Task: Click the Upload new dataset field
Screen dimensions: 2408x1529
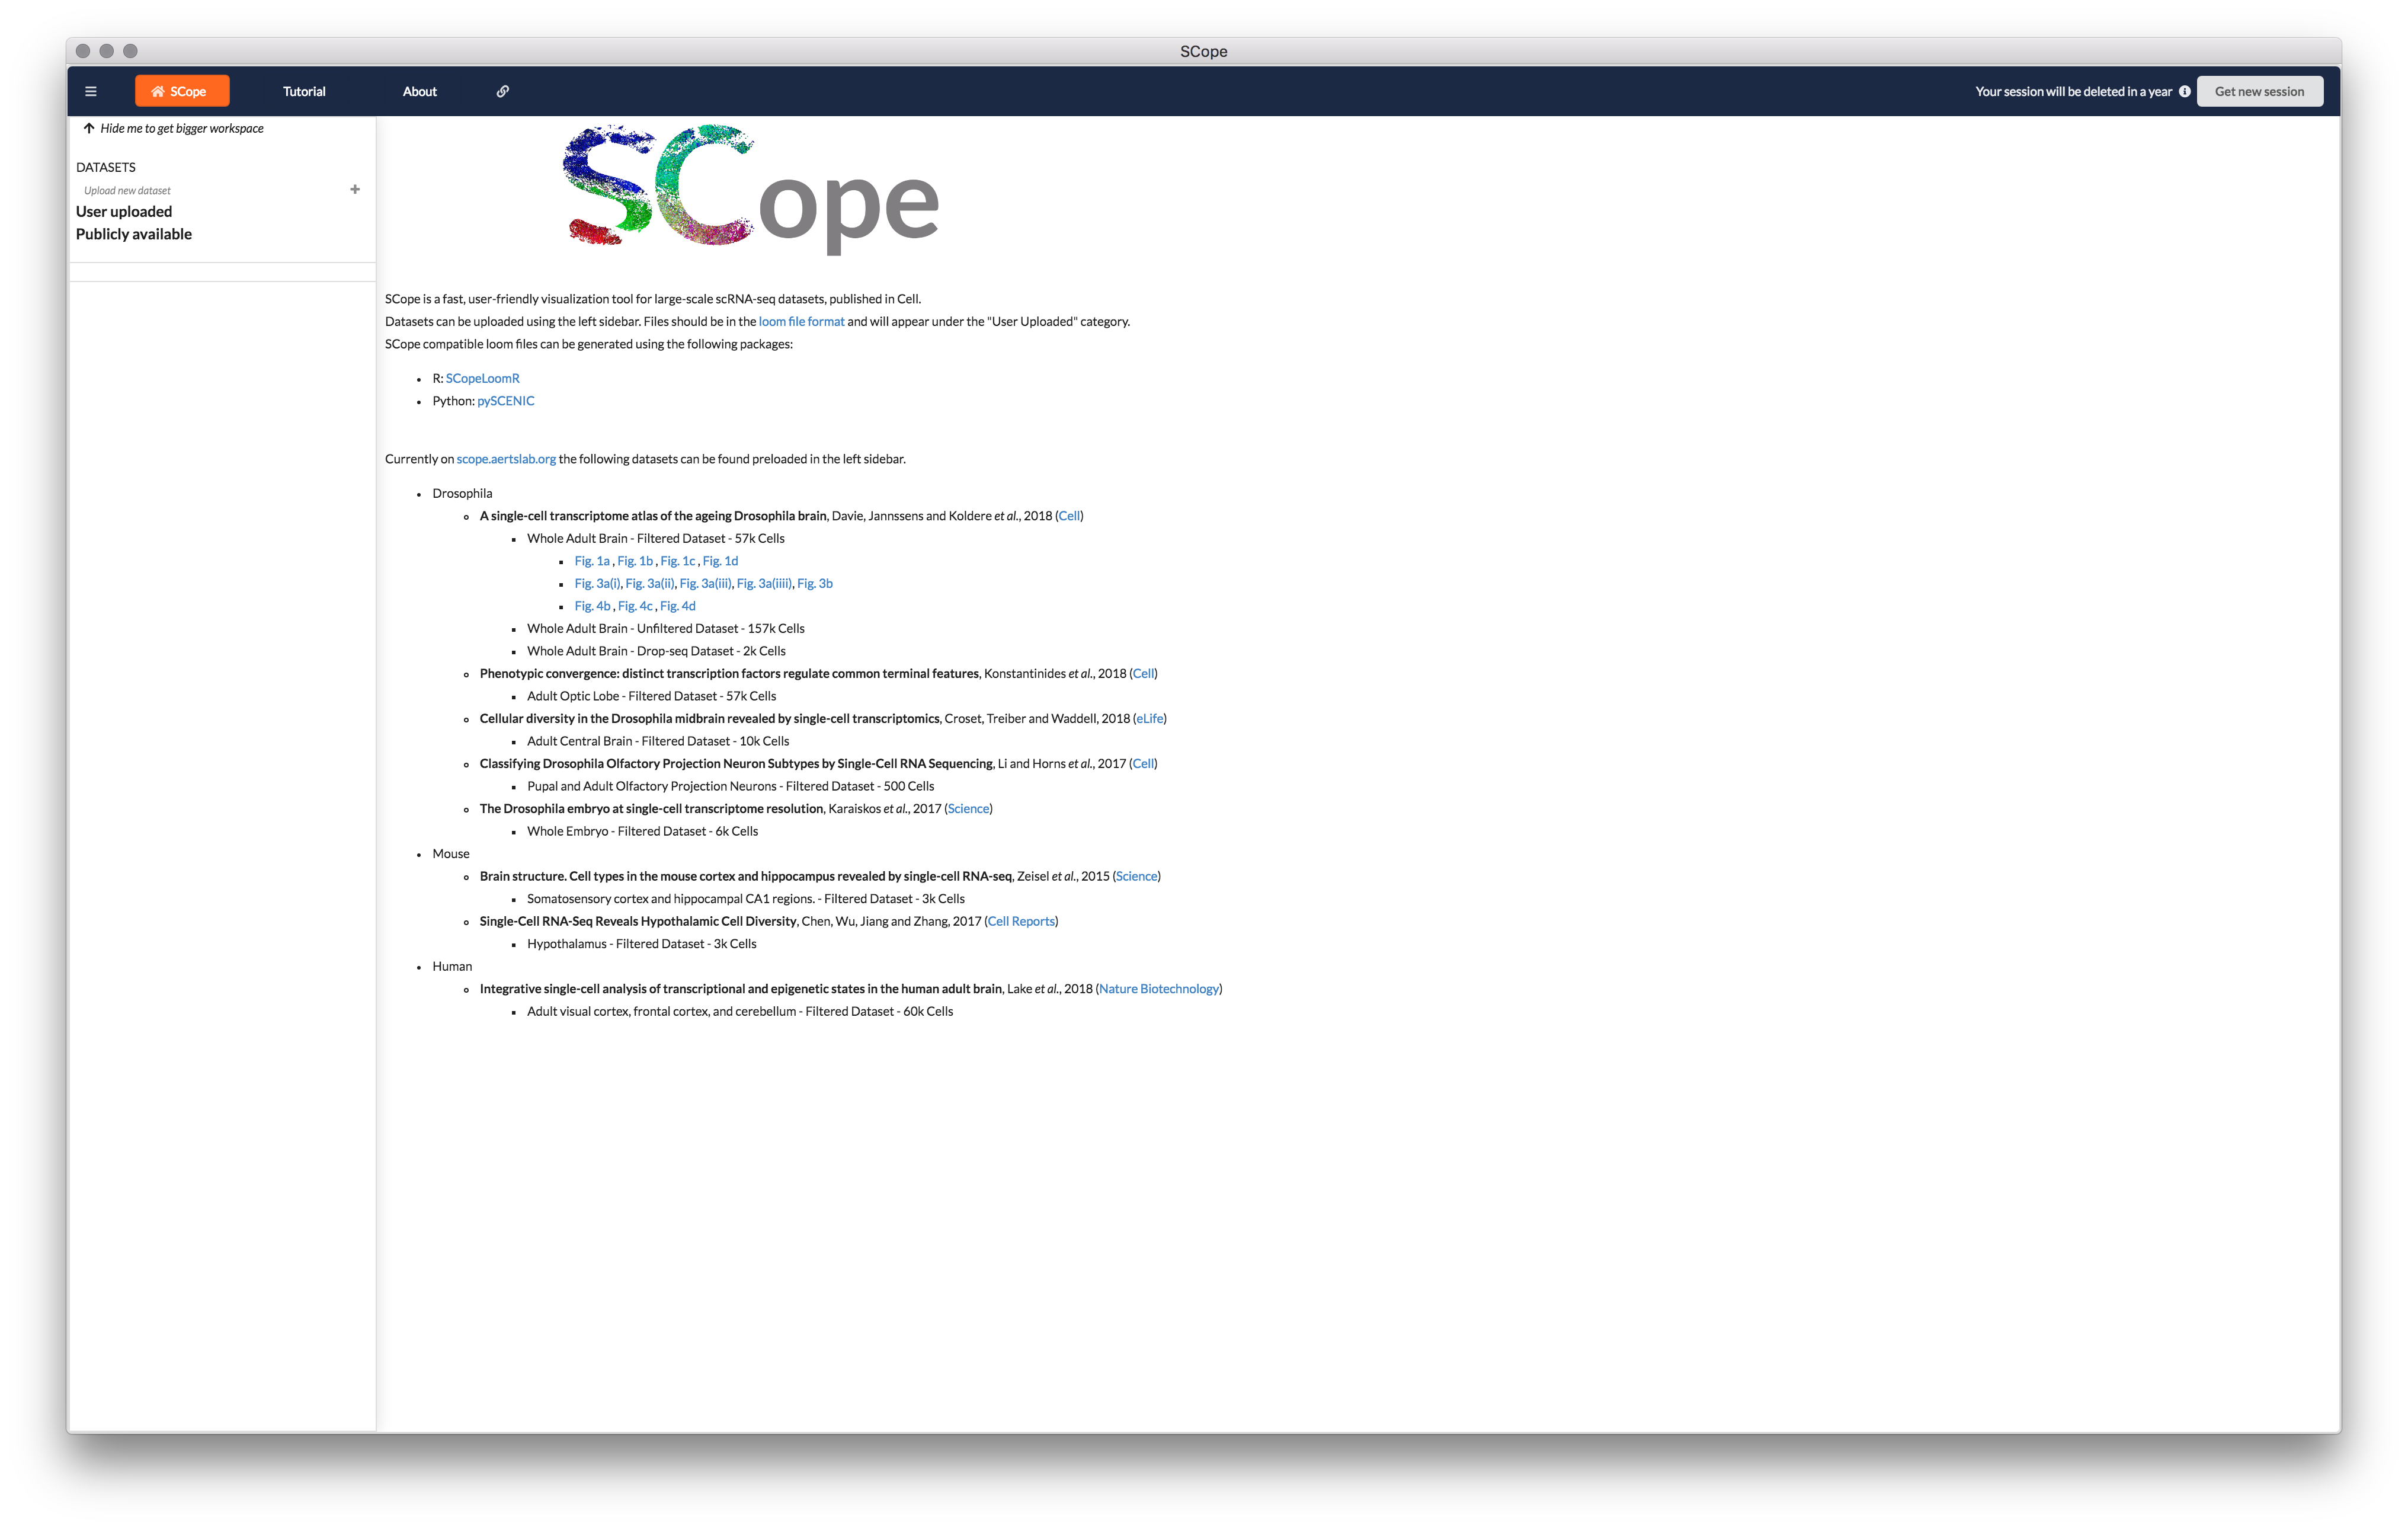Action: [x=127, y=189]
